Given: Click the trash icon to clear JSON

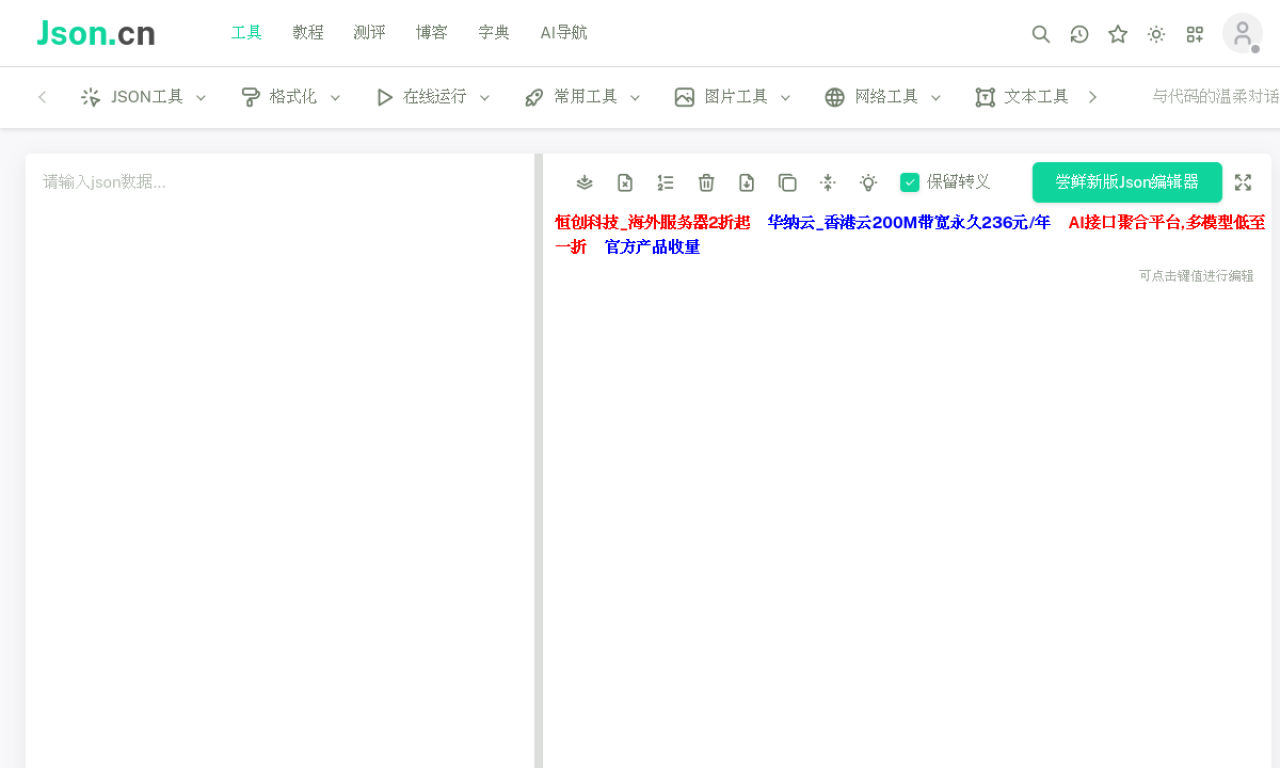Looking at the screenshot, I should tap(706, 182).
